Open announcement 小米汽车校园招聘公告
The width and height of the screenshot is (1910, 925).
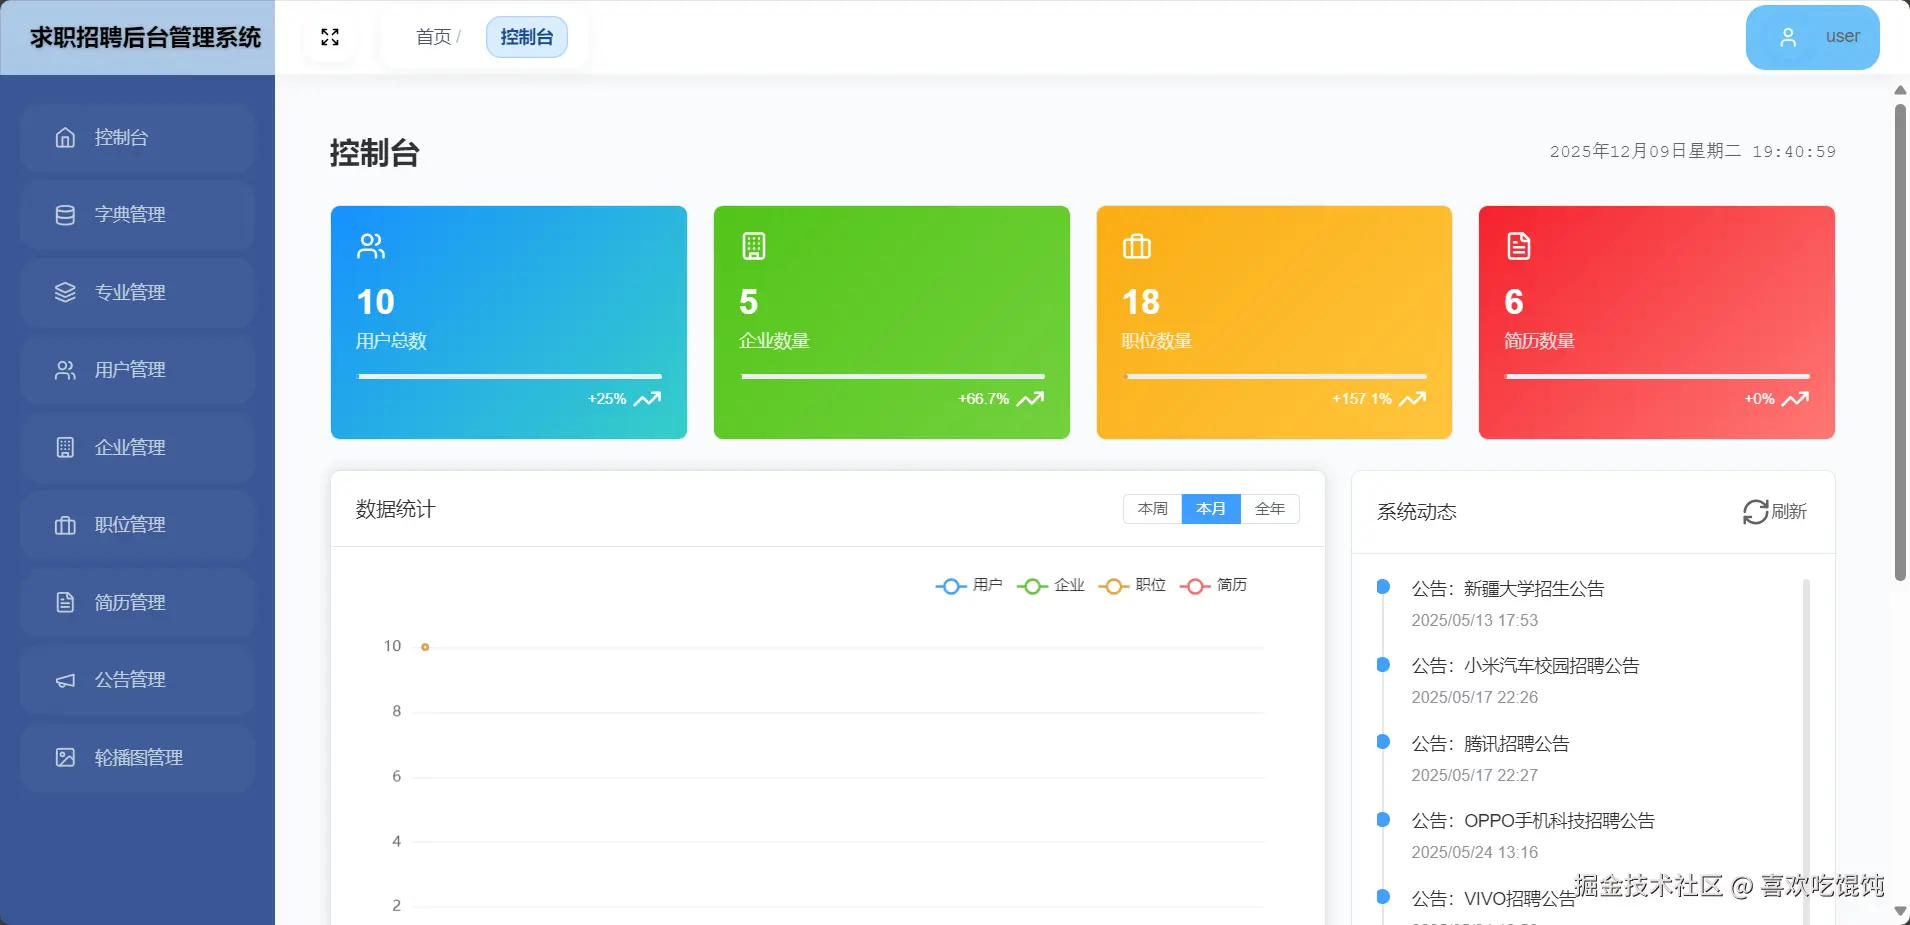tap(1525, 666)
